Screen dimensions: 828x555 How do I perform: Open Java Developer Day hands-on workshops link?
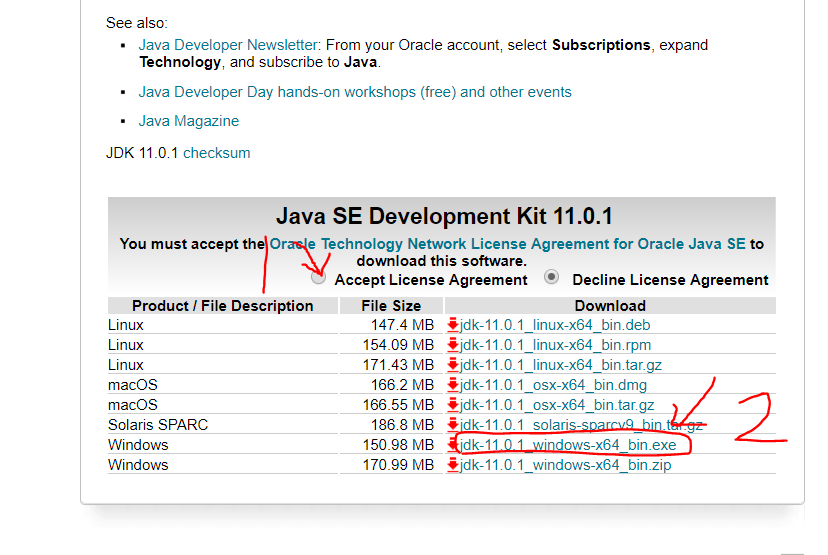tap(355, 92)
